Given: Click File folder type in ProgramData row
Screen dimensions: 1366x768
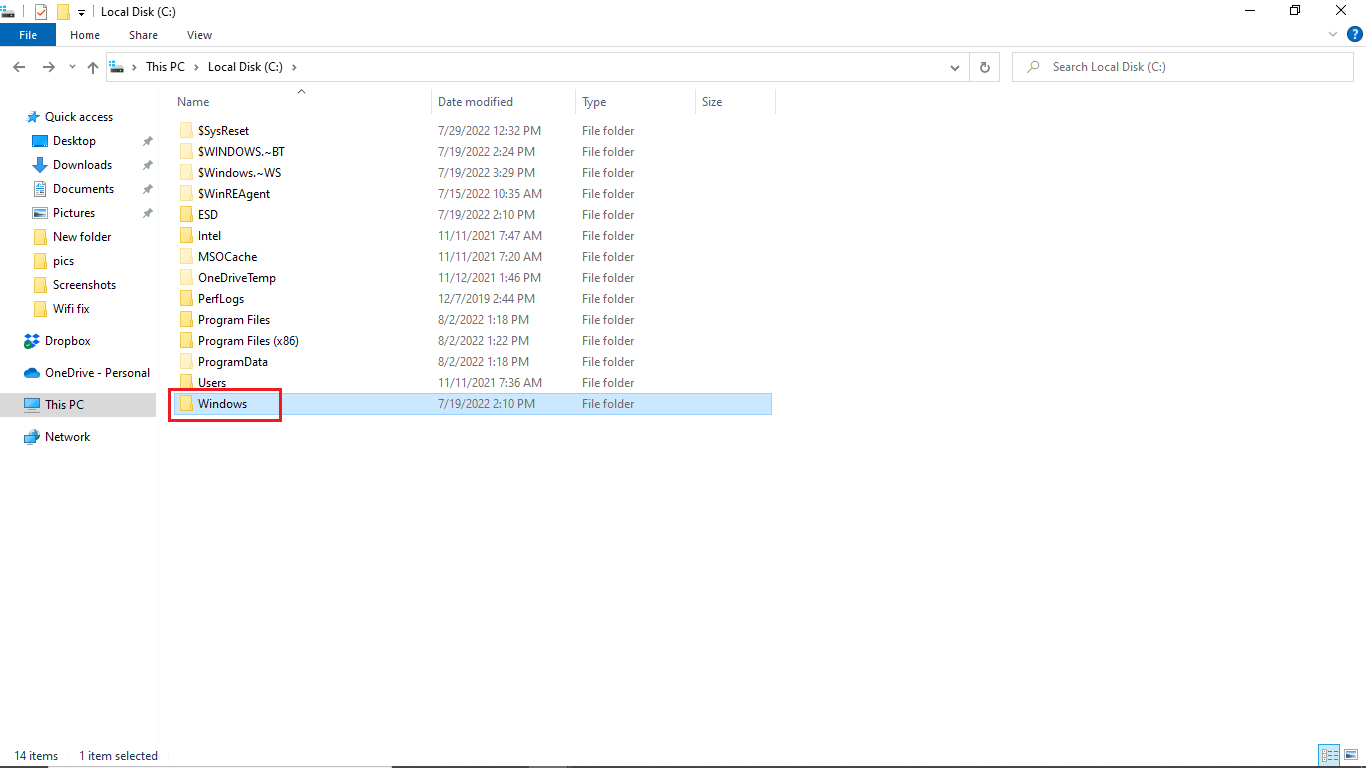Looking at the screenshot, I should tap(608, 362).
